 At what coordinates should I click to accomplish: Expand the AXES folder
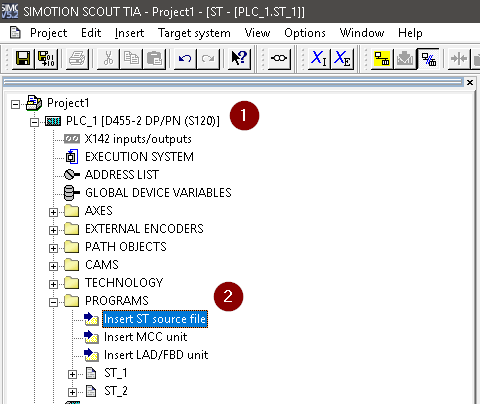pyautogui.click(x=53, y=212)
